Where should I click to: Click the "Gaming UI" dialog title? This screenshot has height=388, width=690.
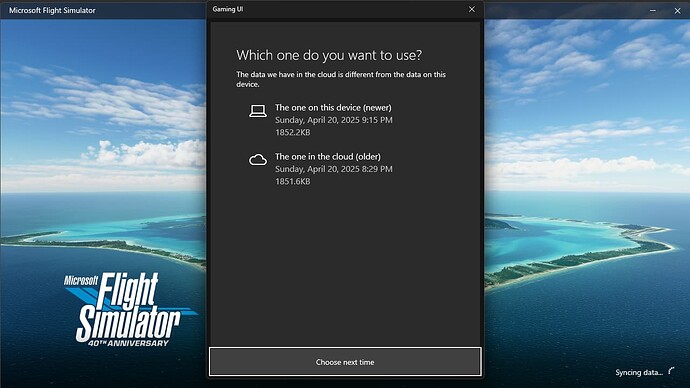[x=228, y=9]
